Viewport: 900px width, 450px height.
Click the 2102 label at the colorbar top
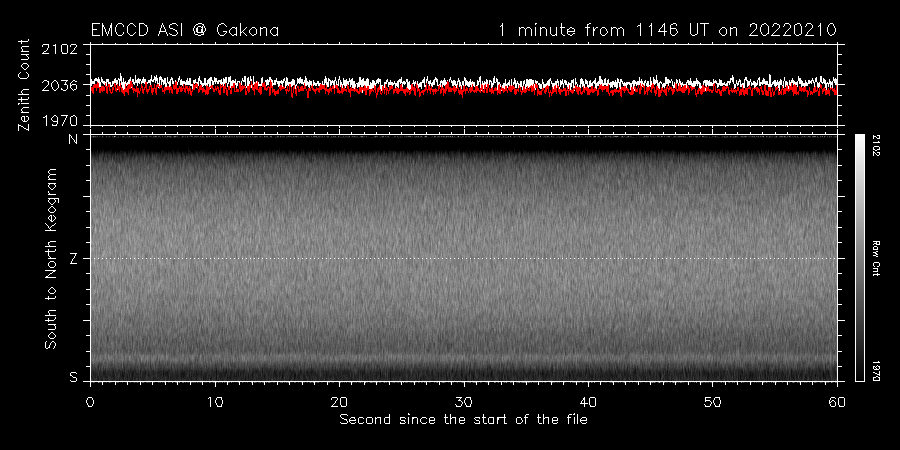coord(877,145)
